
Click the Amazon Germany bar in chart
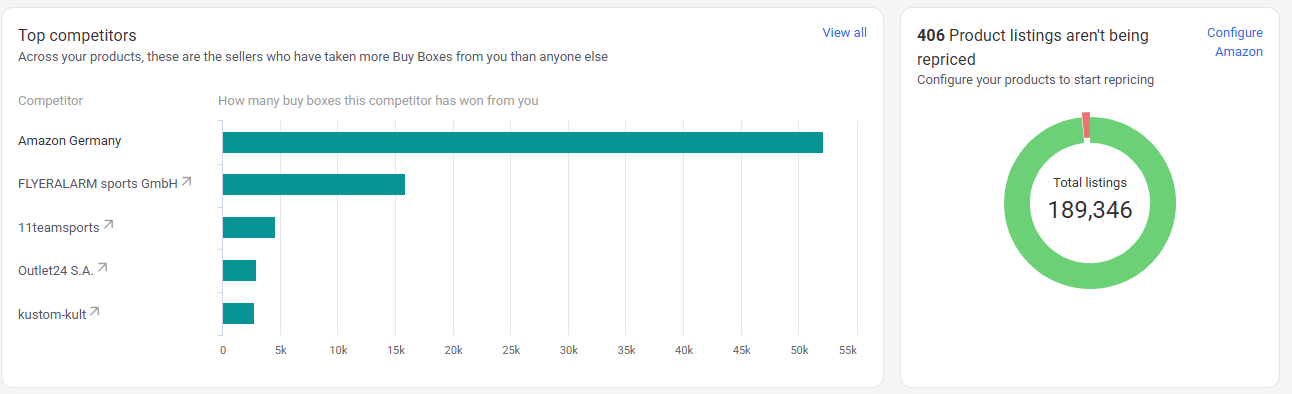click(x=522, y=142)
